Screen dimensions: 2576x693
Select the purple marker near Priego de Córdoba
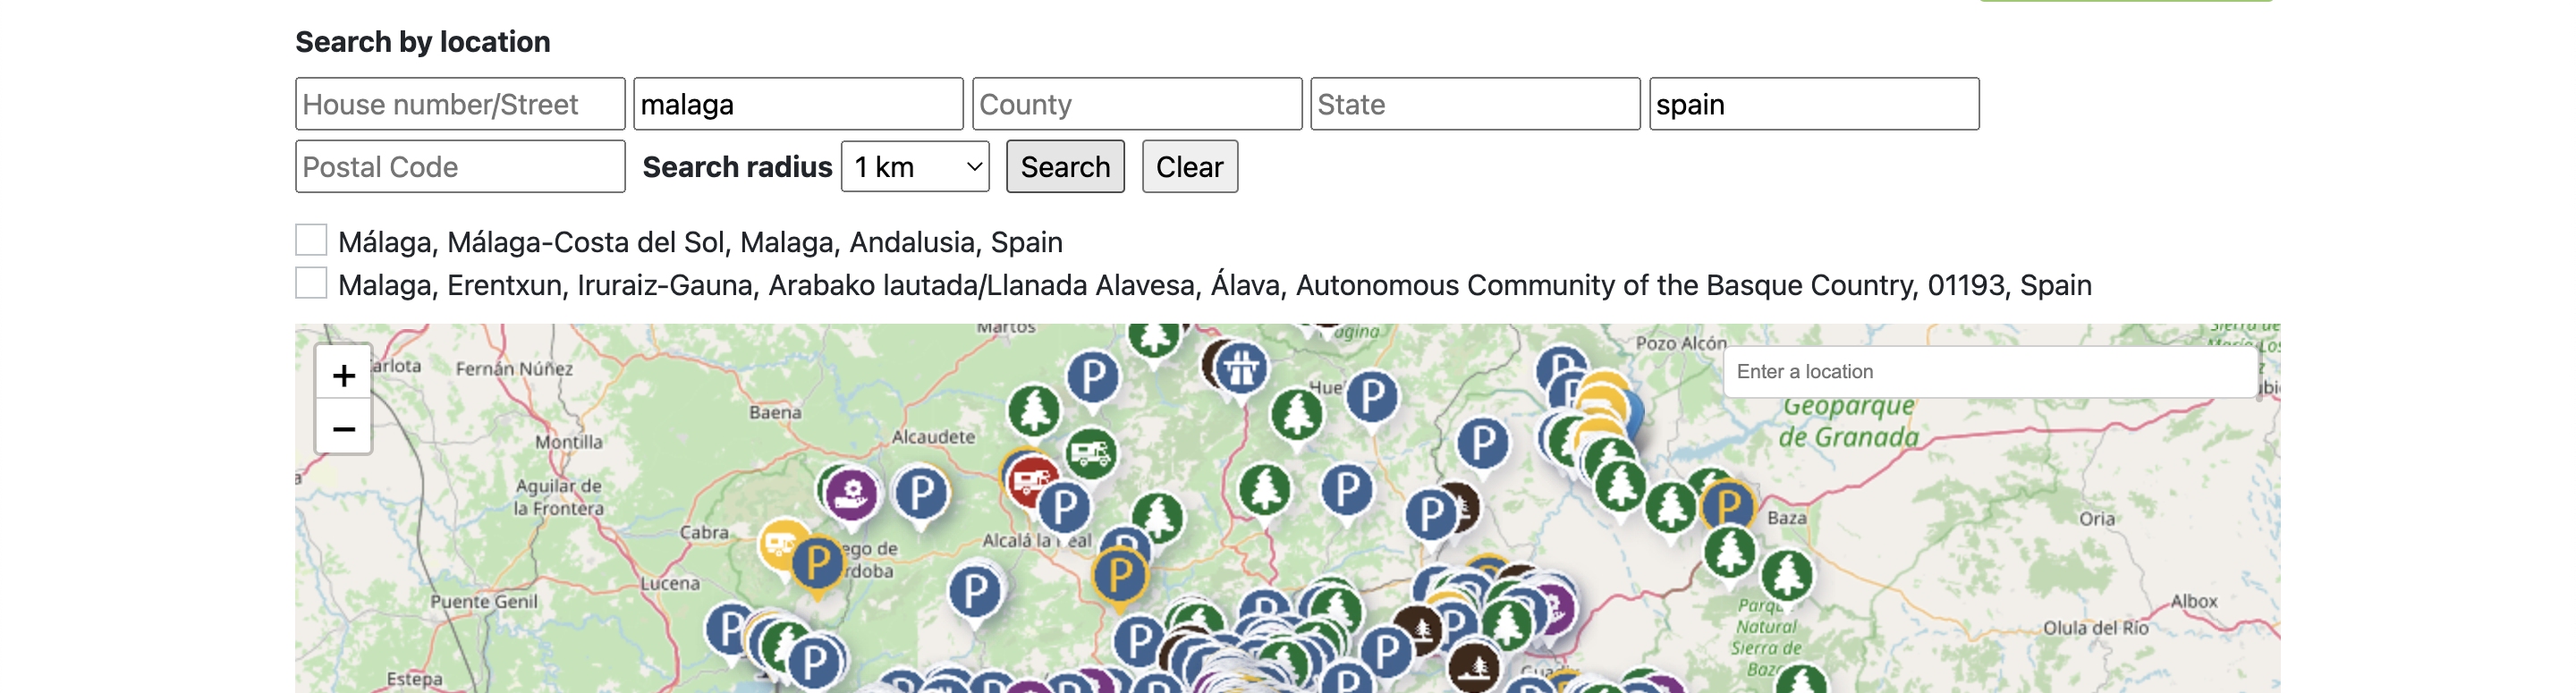click(851, 493)
